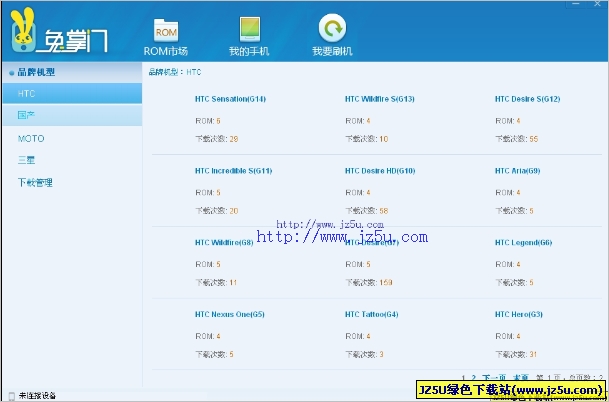The width and height of the screenshot is (609, 402).
Task: Click download count 58 under Desire HD
Action: [x=384, y=211]
